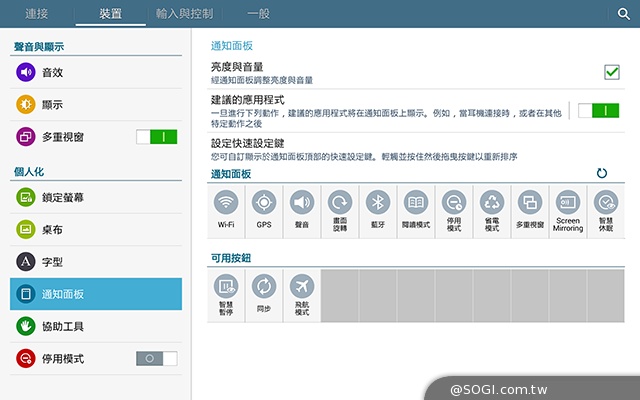
Task: Open the search magnifier icon
Action: 623,14
